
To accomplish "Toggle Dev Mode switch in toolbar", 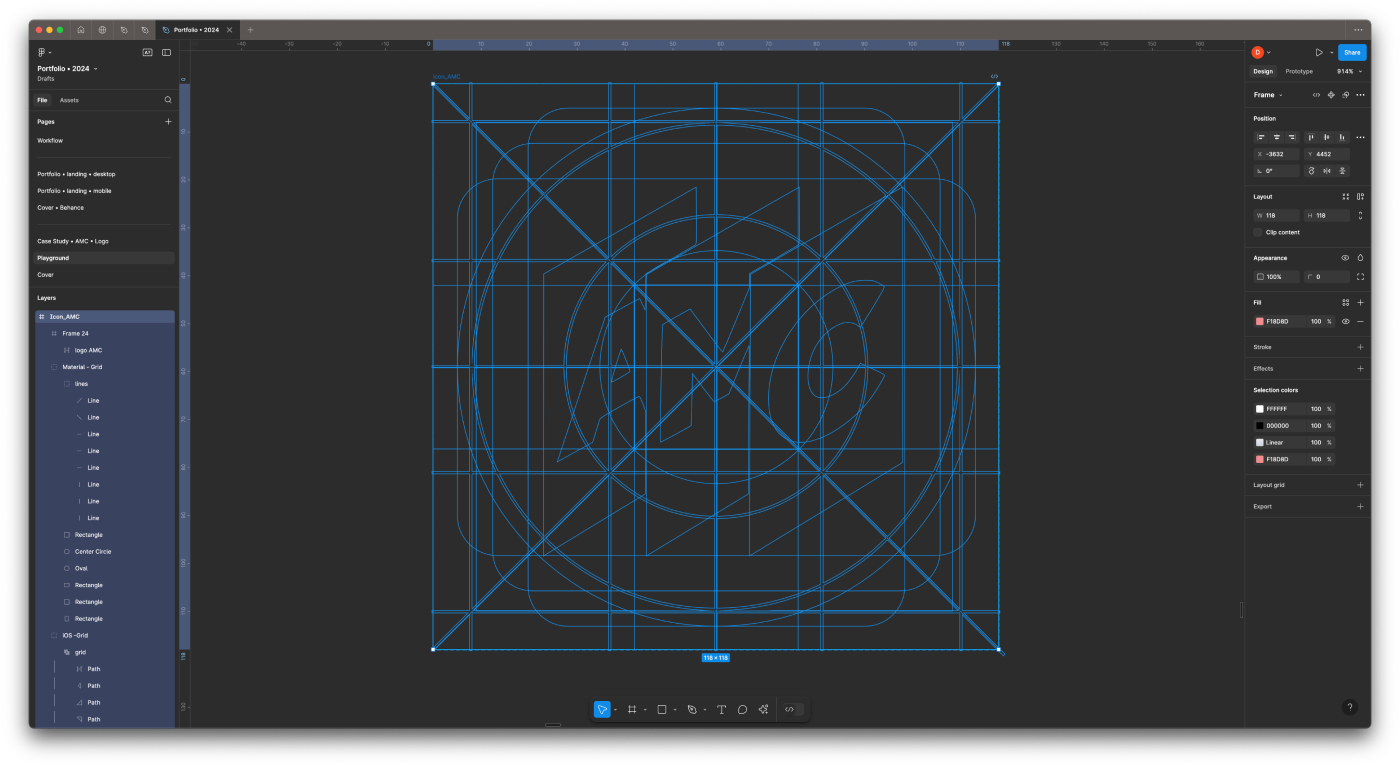I will 792,709.
